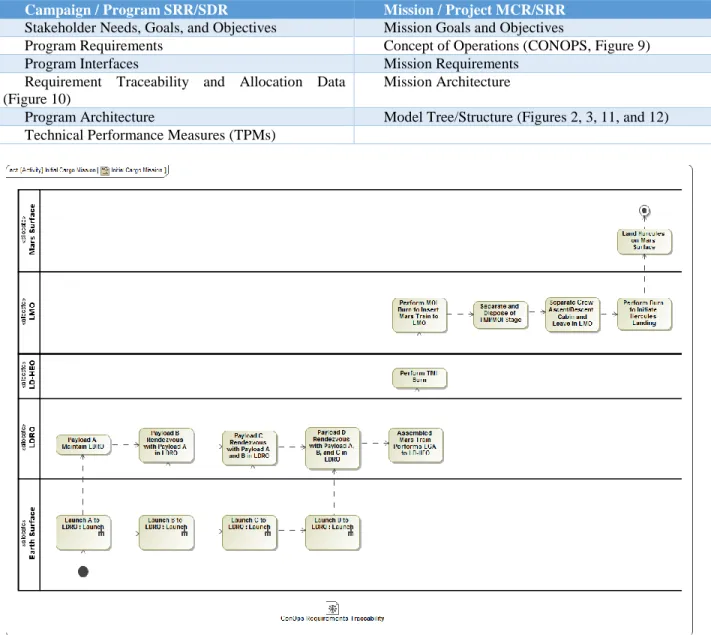Viewport: 711px width, 635px height.
Task: Select the 'Payload A Maintain LDRO' action node
Action: [x=83, y=444]
